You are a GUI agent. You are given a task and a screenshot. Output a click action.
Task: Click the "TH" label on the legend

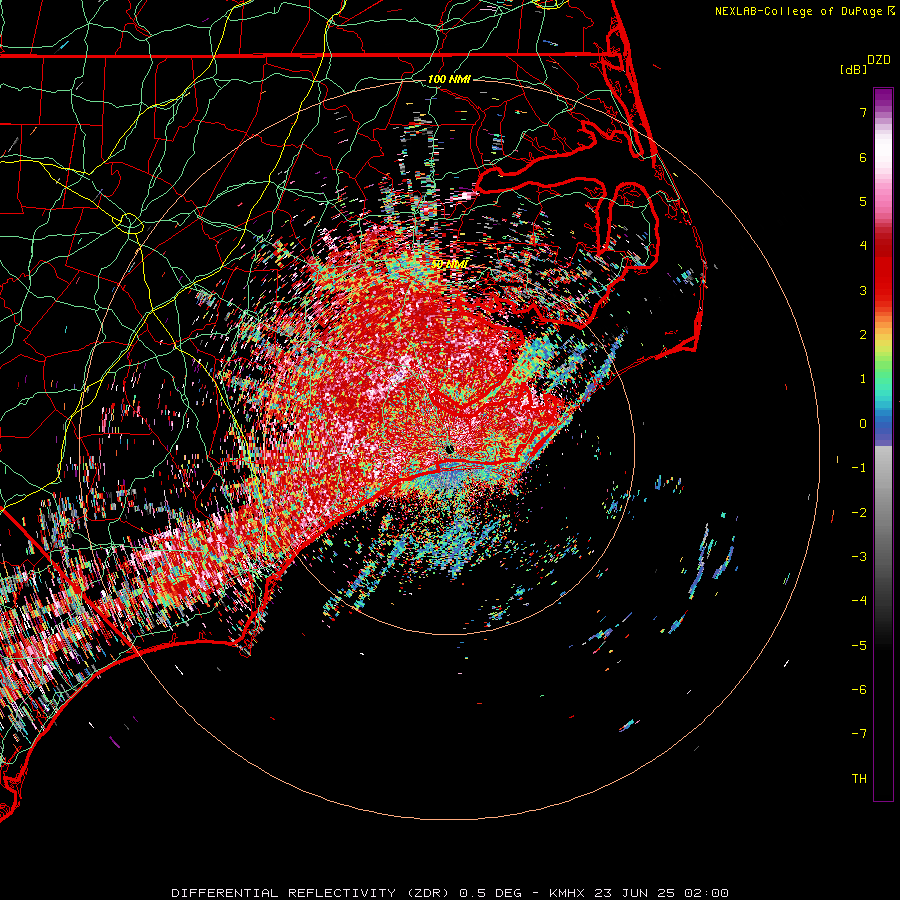coord(859,779)
